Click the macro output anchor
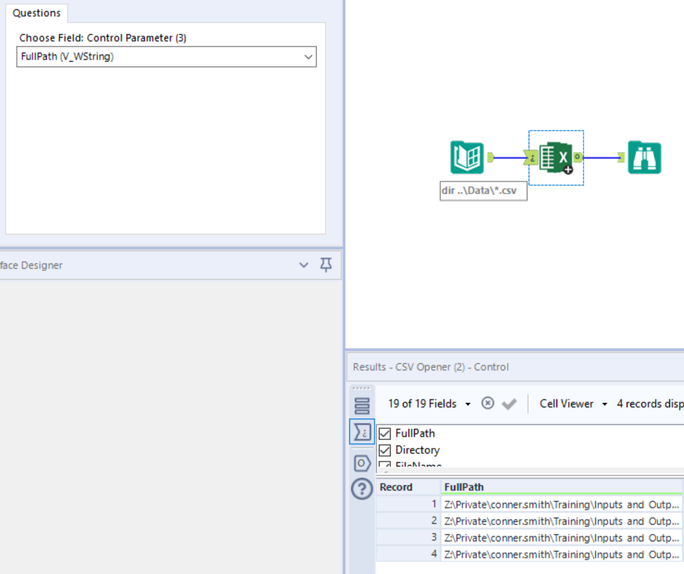684x574 pixels. tap(578, 157)
